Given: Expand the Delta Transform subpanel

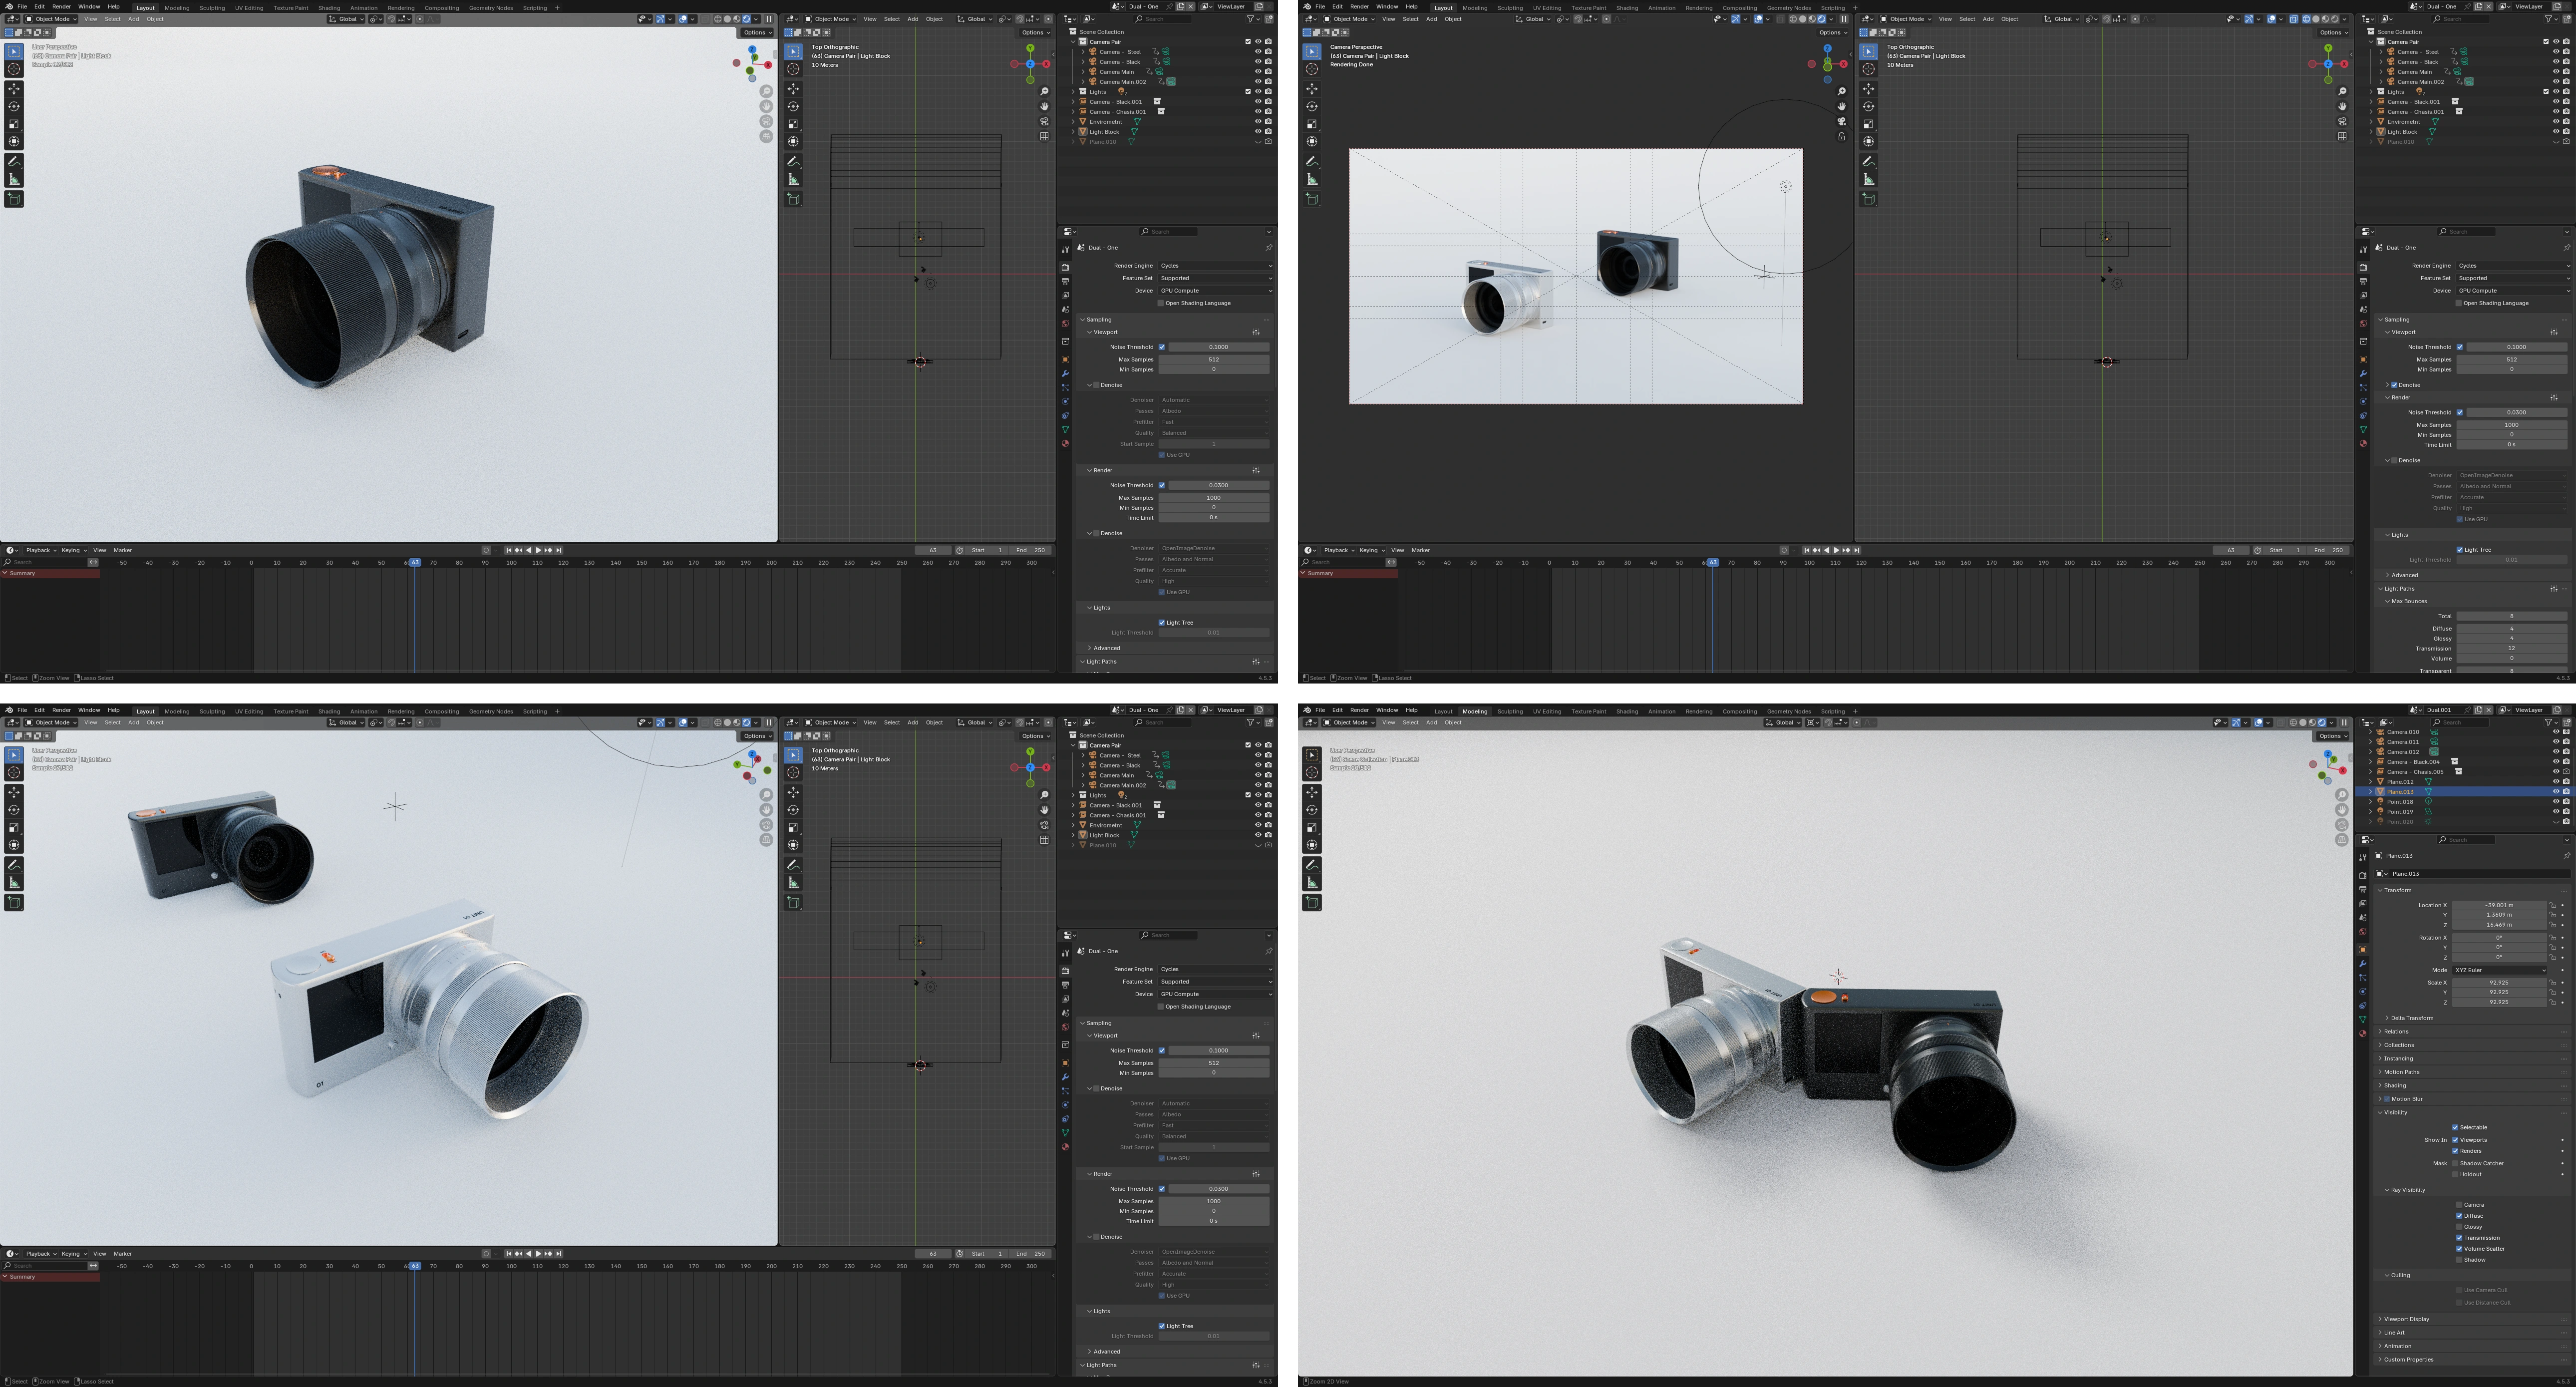Looking at the screenshot, I should click(2412, 1018).
